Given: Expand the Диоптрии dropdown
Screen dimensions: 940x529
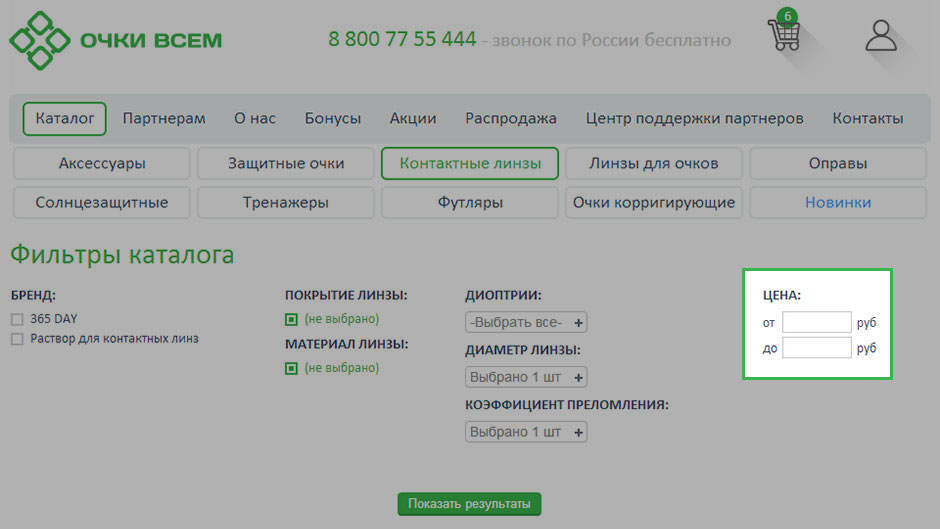Looking at the screenshot, I should point(526,322).
